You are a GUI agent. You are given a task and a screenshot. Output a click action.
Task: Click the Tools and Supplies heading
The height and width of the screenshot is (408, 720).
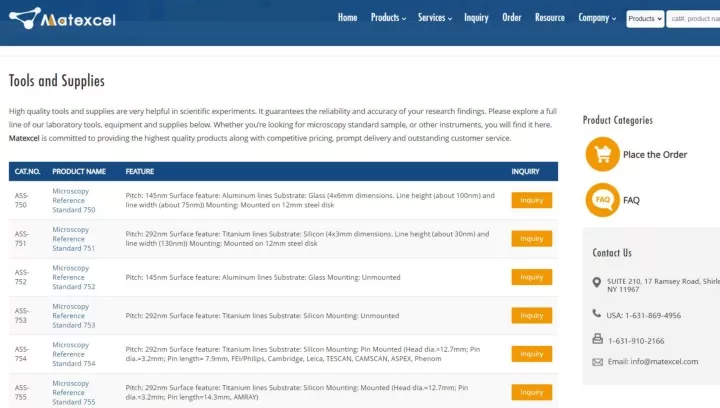pos(56,81)
